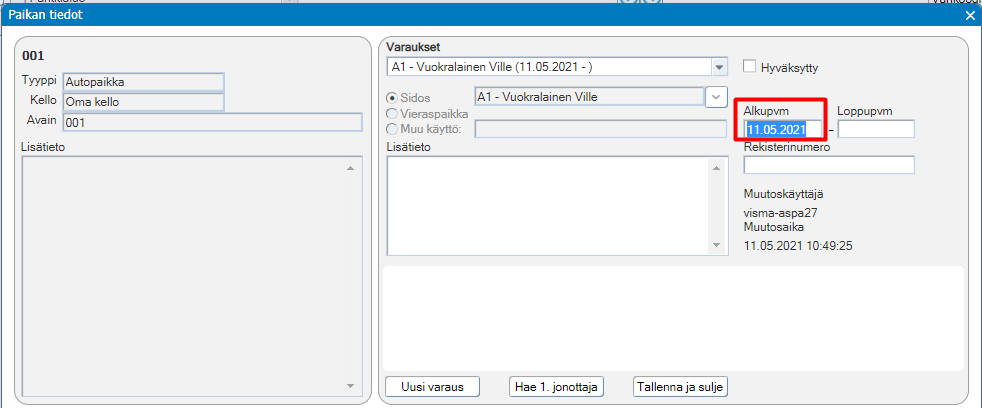Click Tallenna ja sulje button
Viewport: 982px width, 408px height.
[680, 387]
